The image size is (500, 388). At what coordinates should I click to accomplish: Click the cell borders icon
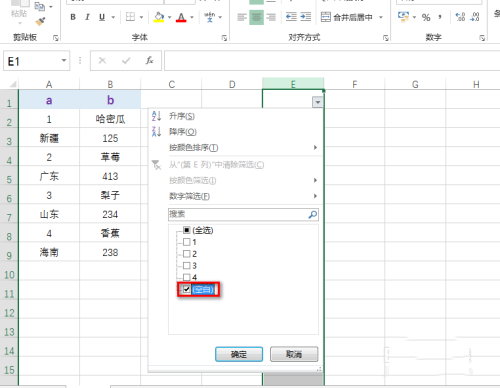[x=130, y=17]
